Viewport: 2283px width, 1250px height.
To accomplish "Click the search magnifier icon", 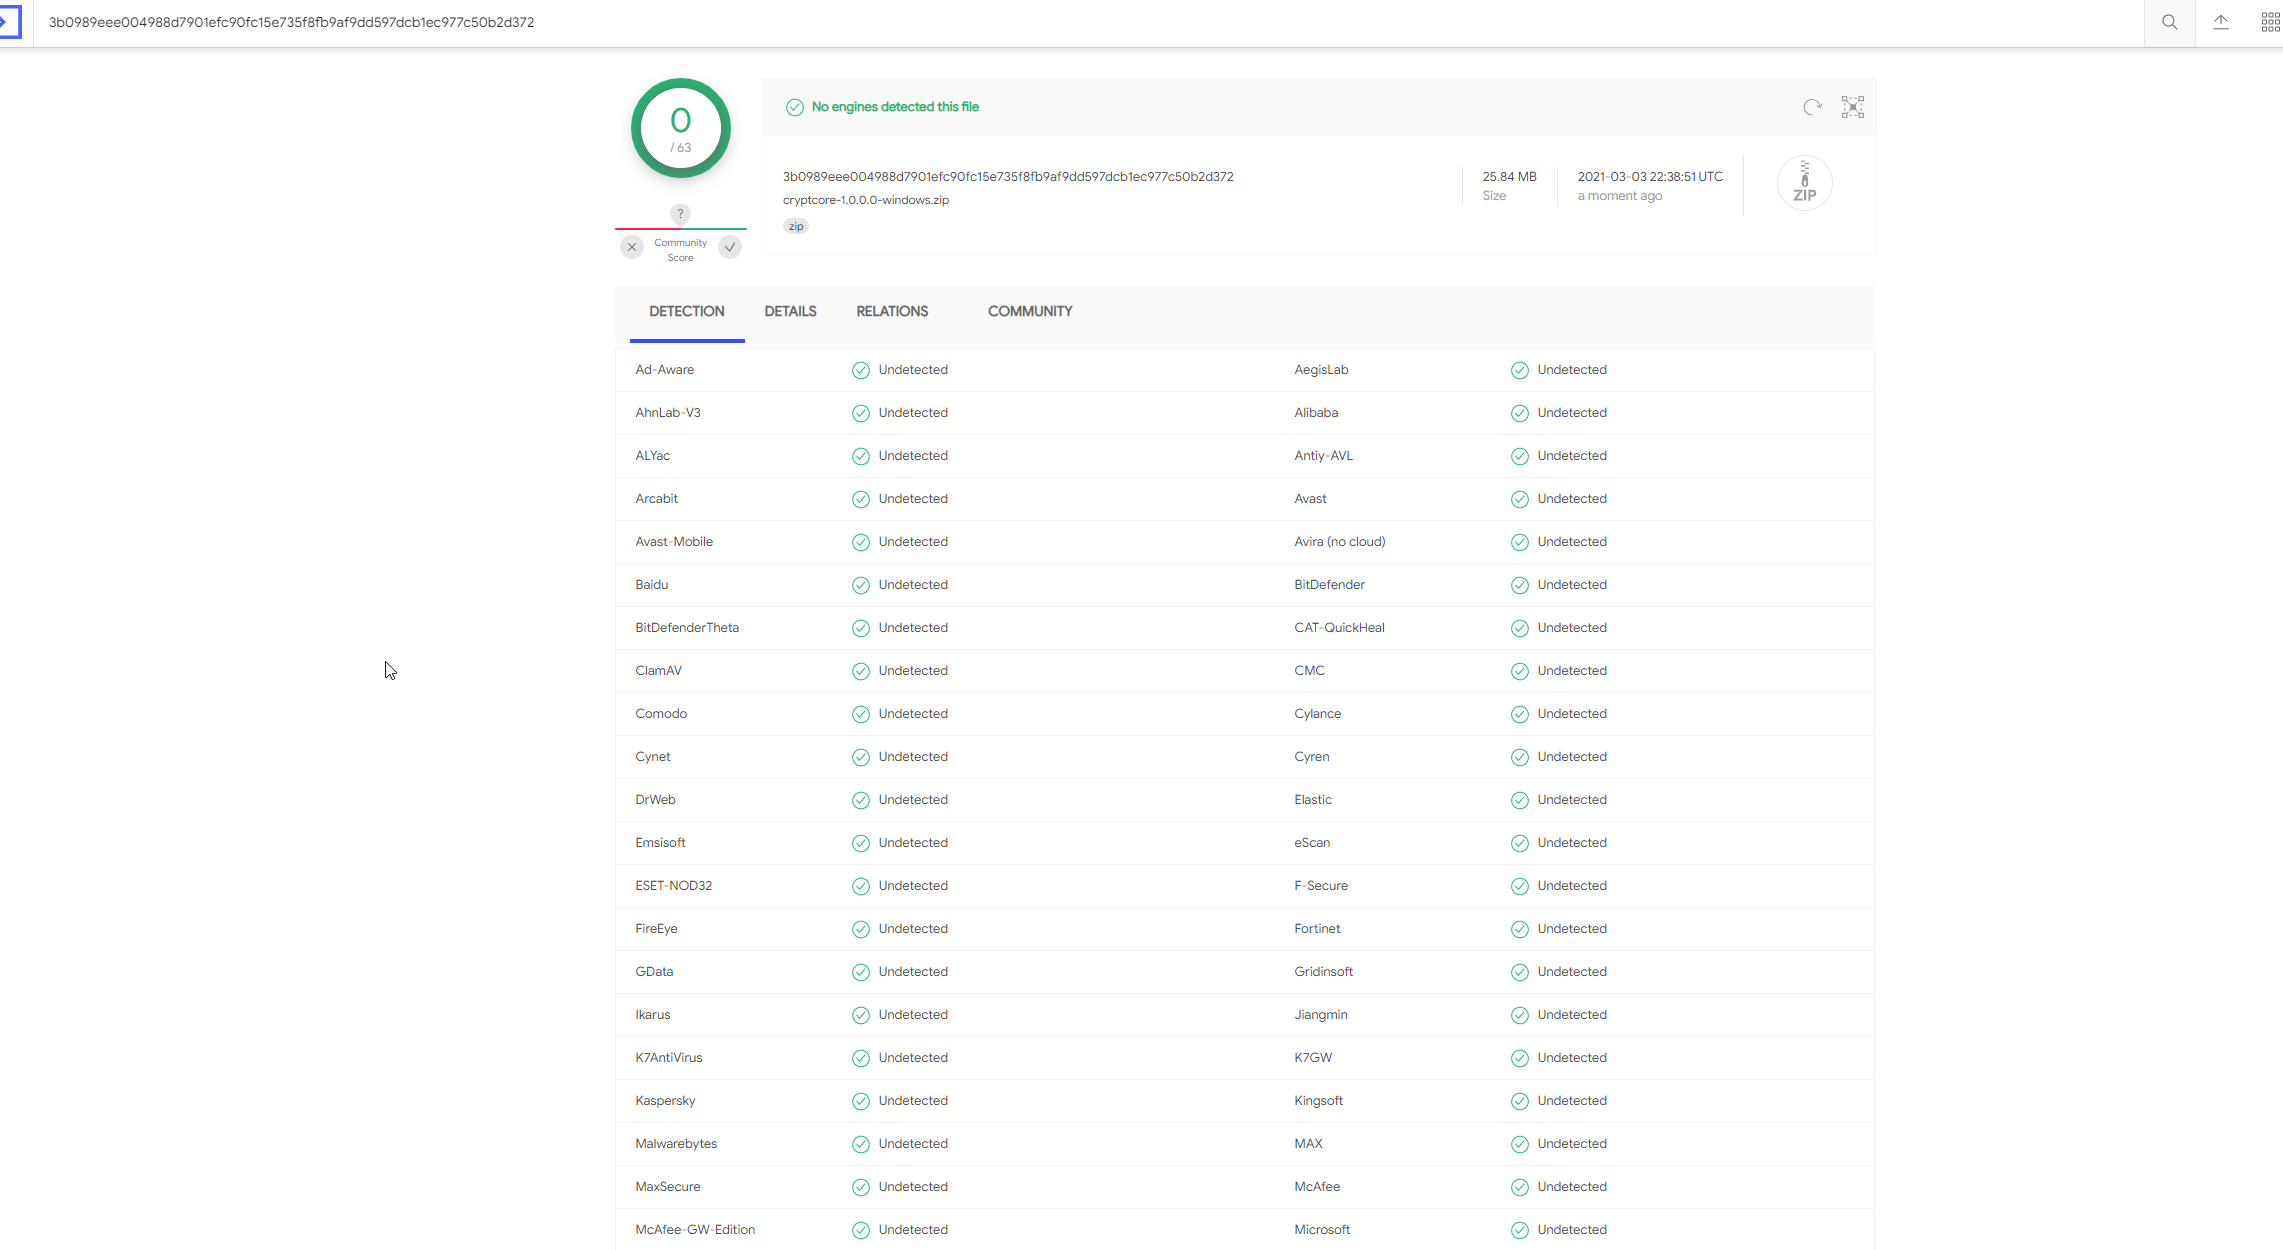I will 2169,22.
